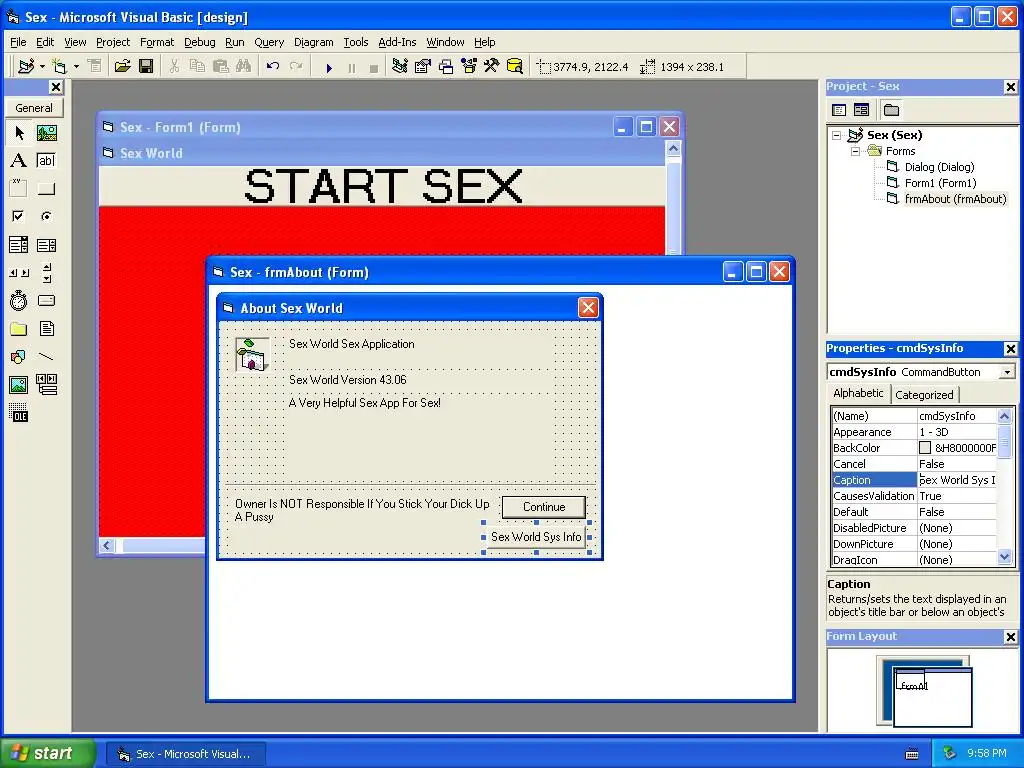Select the Pointer tool in the toolbox
Screen dimensions: 1024x768
point(19,133)
